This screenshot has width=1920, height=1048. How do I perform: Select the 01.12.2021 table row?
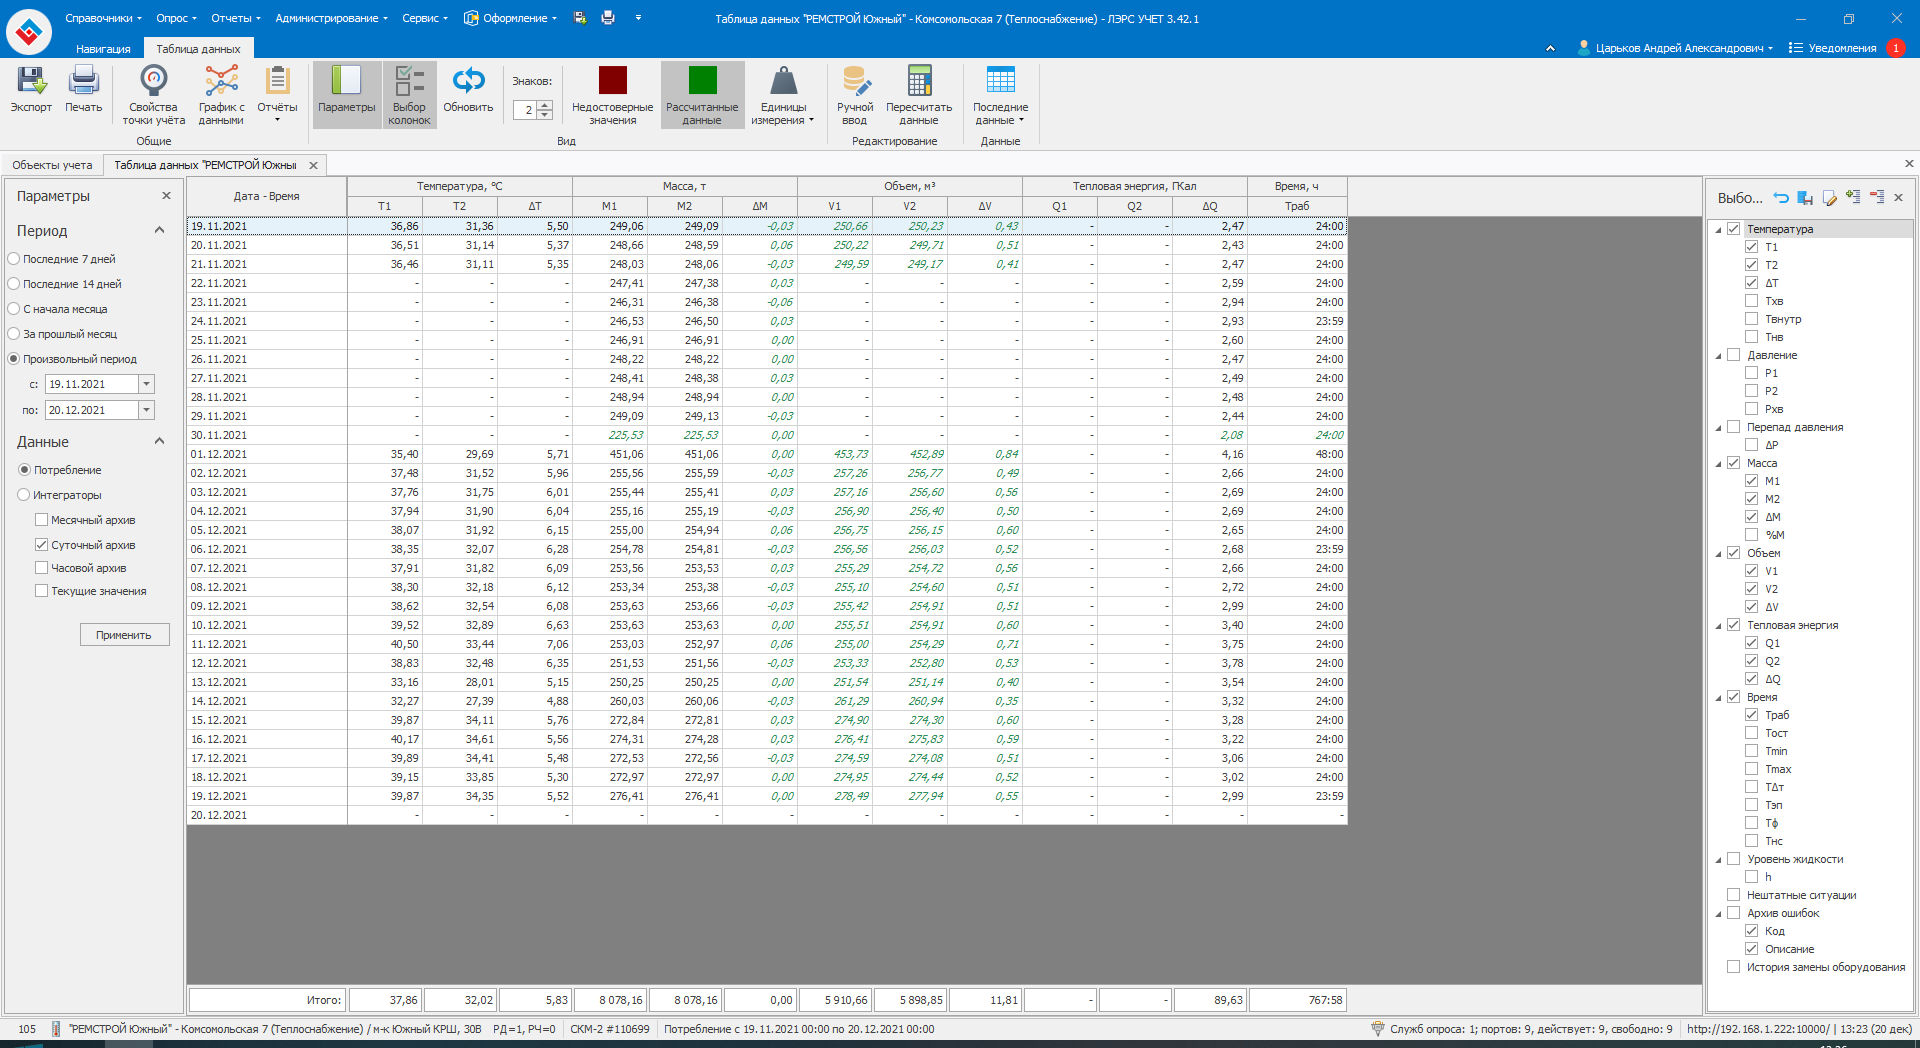767,454
